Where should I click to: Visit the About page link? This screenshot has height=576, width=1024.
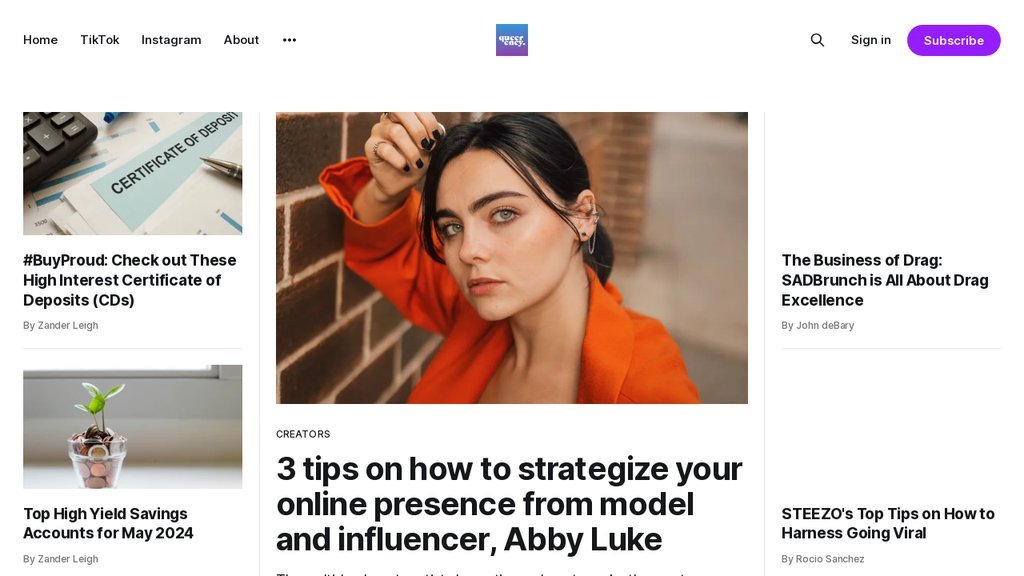point(241,40)
